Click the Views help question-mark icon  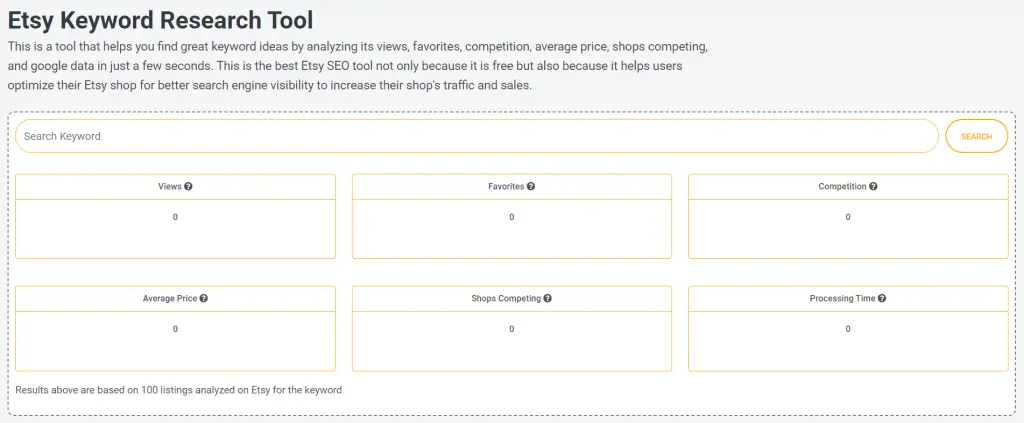pyautogui.click(x=188, y=186)
